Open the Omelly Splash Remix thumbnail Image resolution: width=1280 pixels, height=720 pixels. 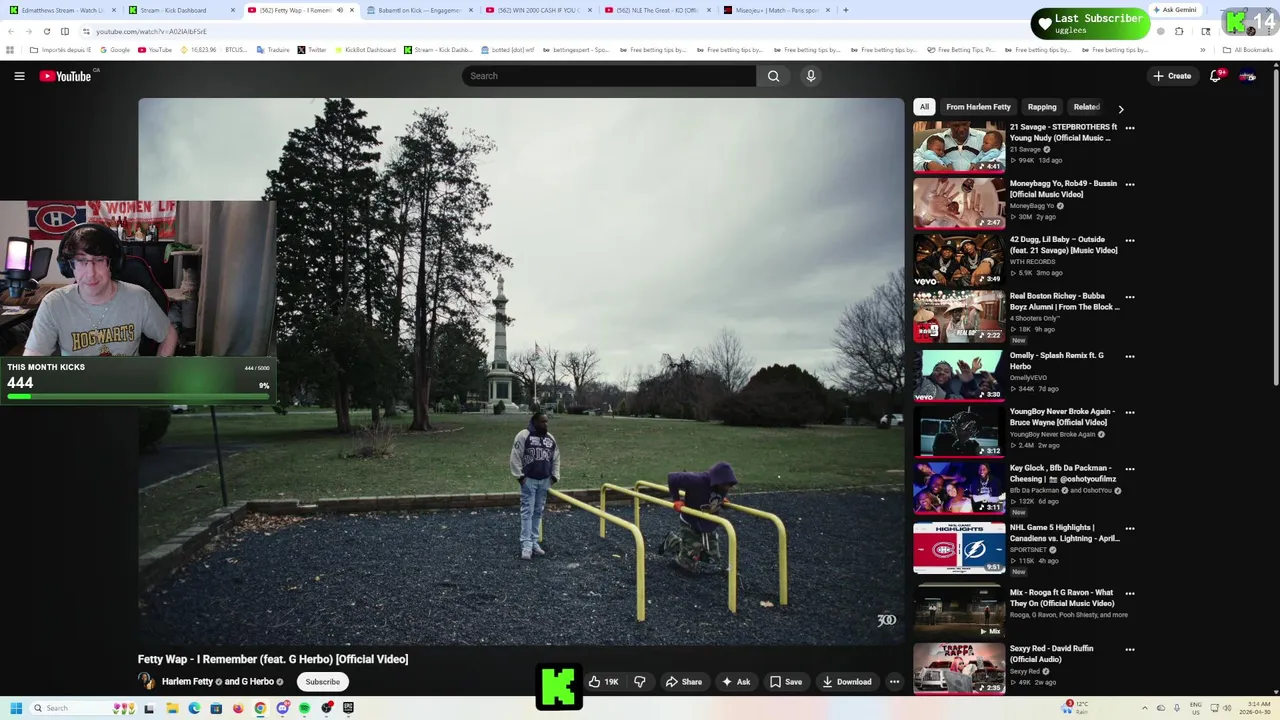[959, 376]
